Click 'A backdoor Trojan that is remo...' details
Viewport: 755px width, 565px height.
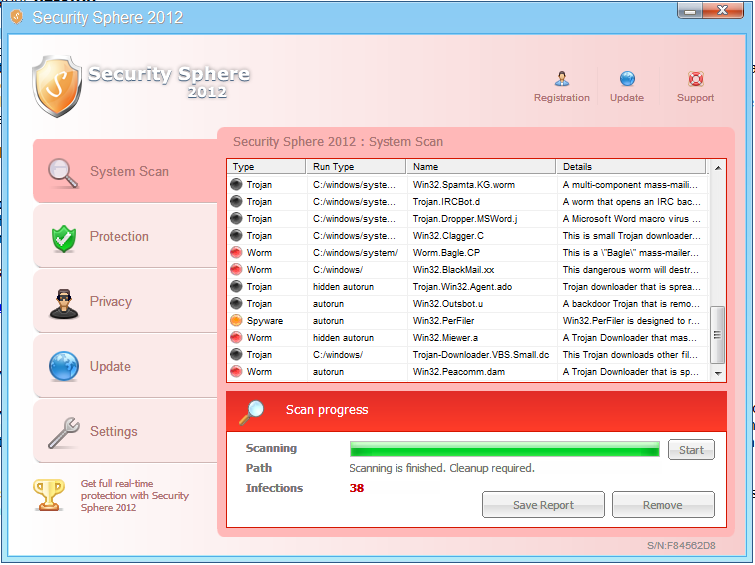(631, 304)
